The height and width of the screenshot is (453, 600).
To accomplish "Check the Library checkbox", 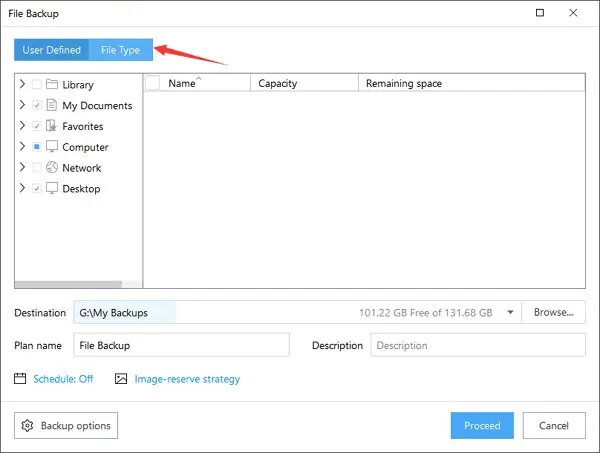I will 37,84.
